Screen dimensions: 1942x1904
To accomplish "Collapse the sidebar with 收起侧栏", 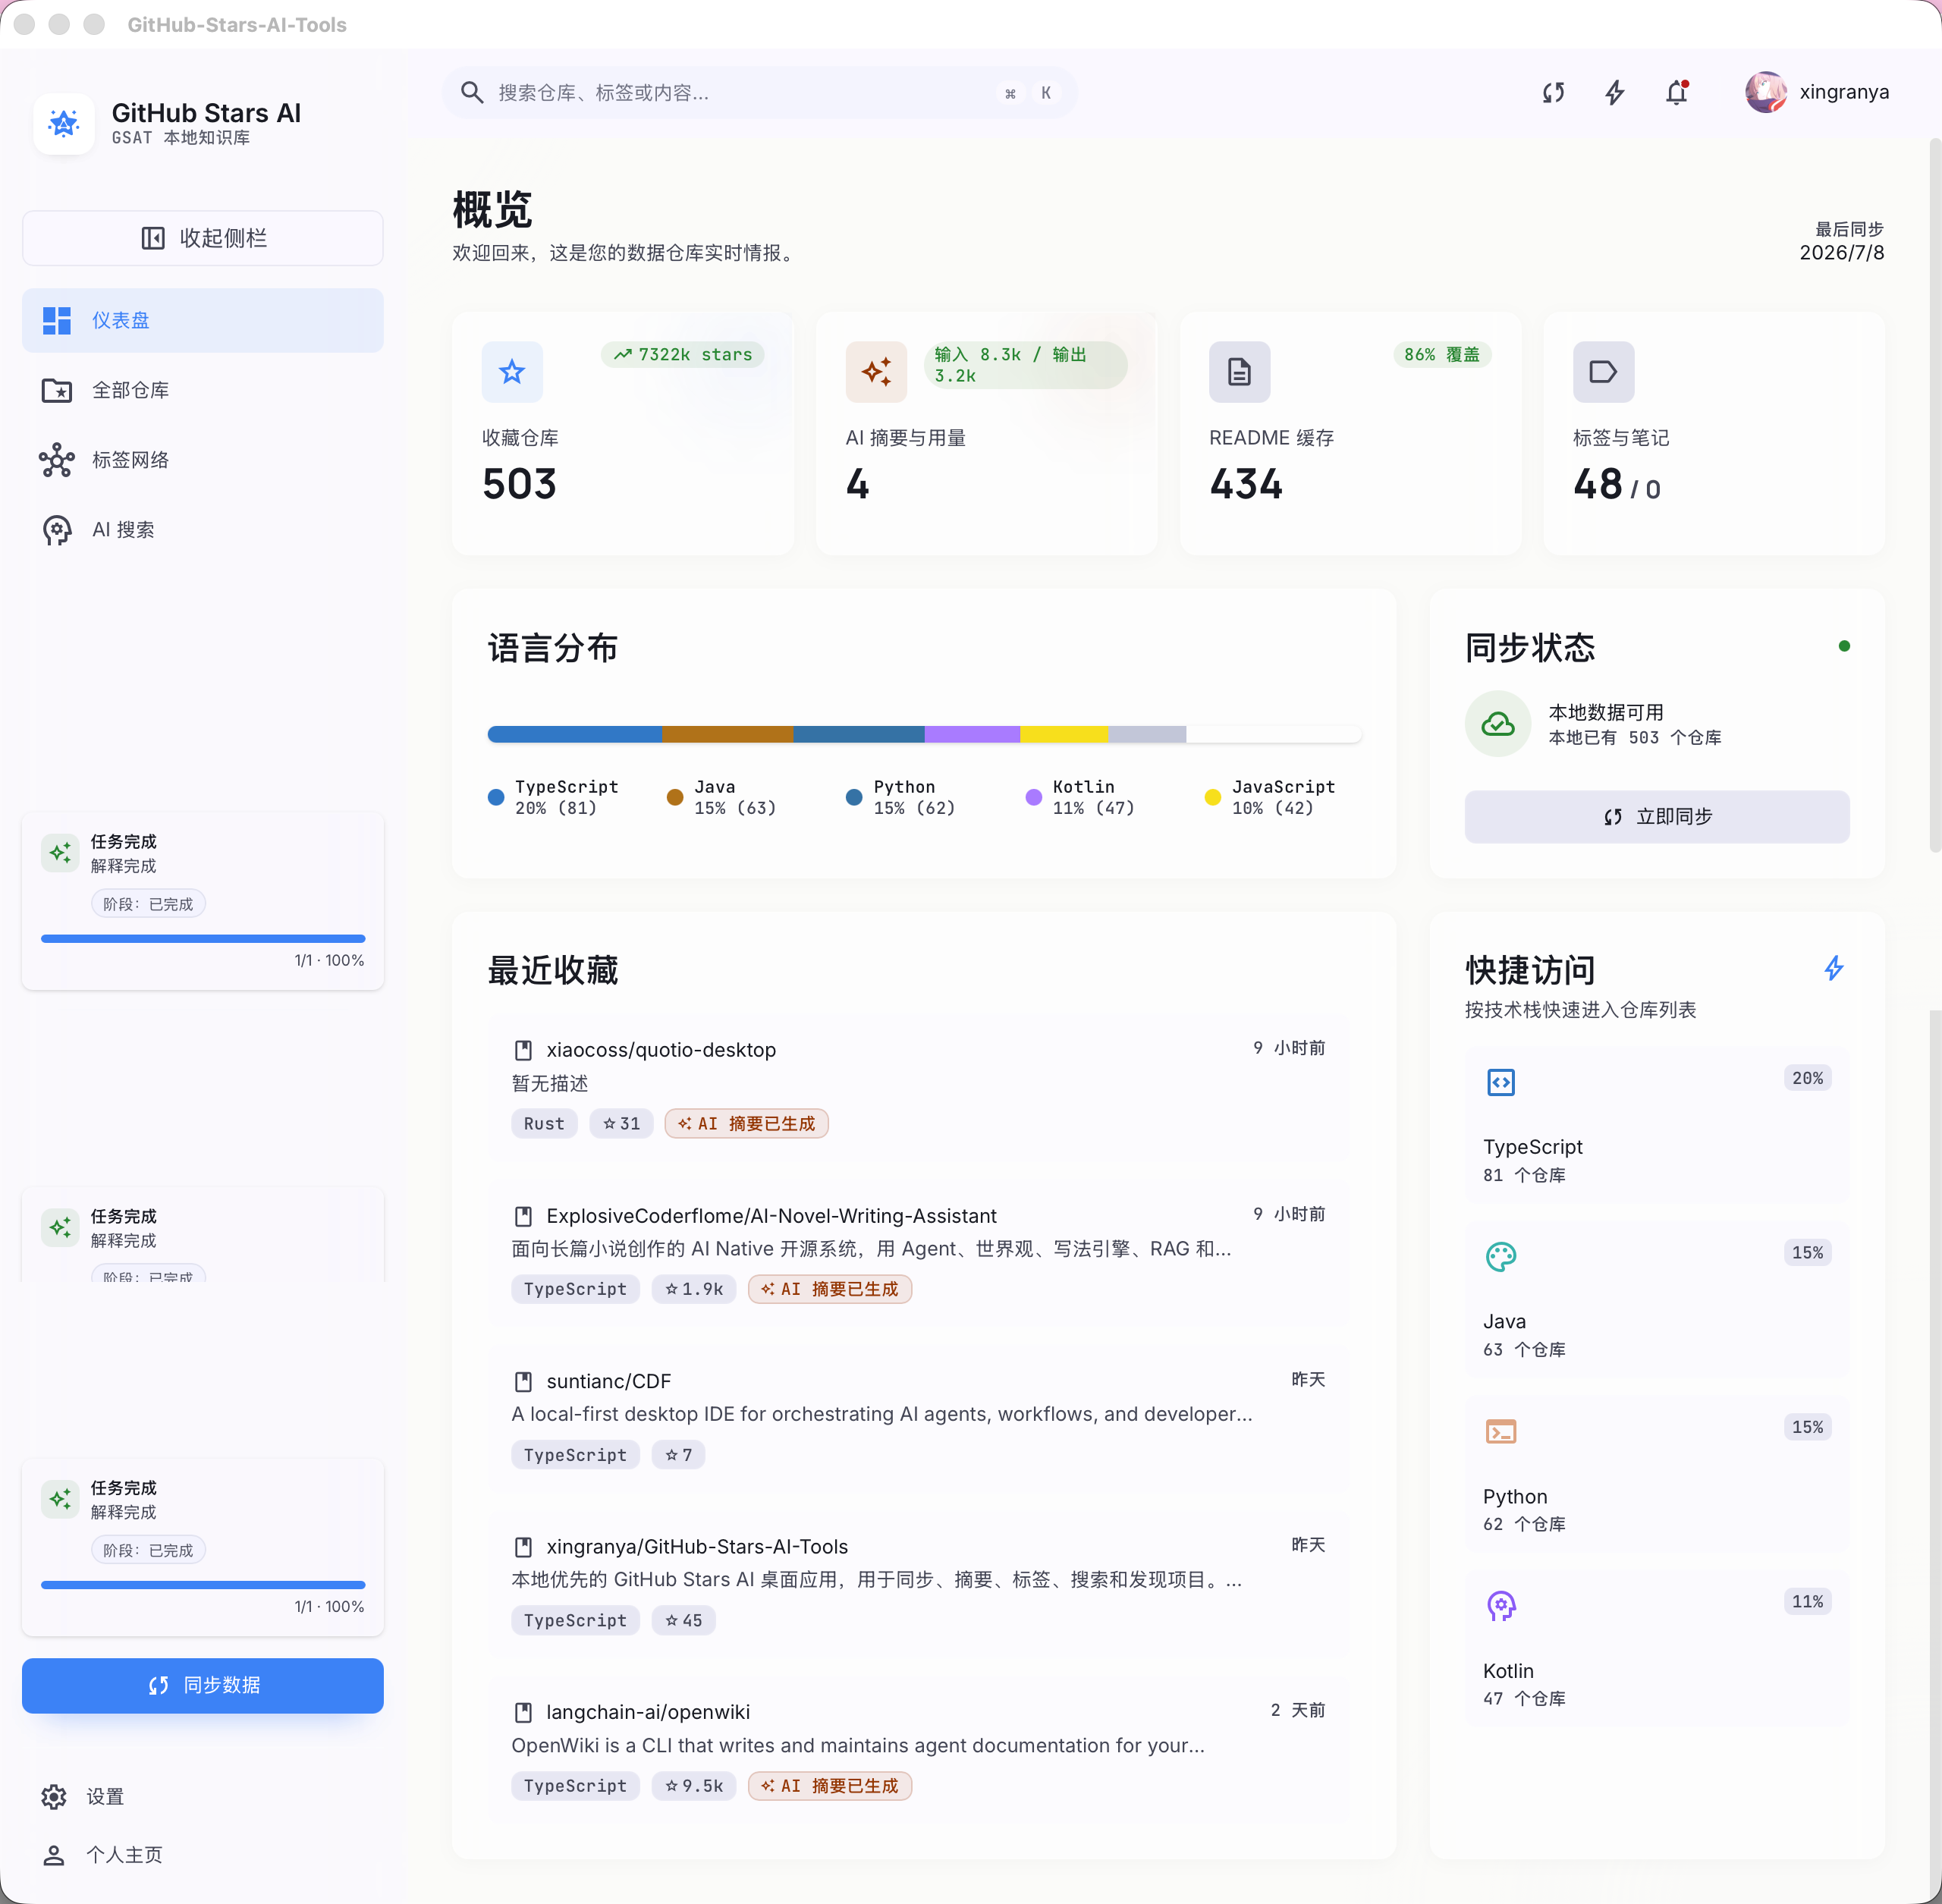I will point(203,238).
